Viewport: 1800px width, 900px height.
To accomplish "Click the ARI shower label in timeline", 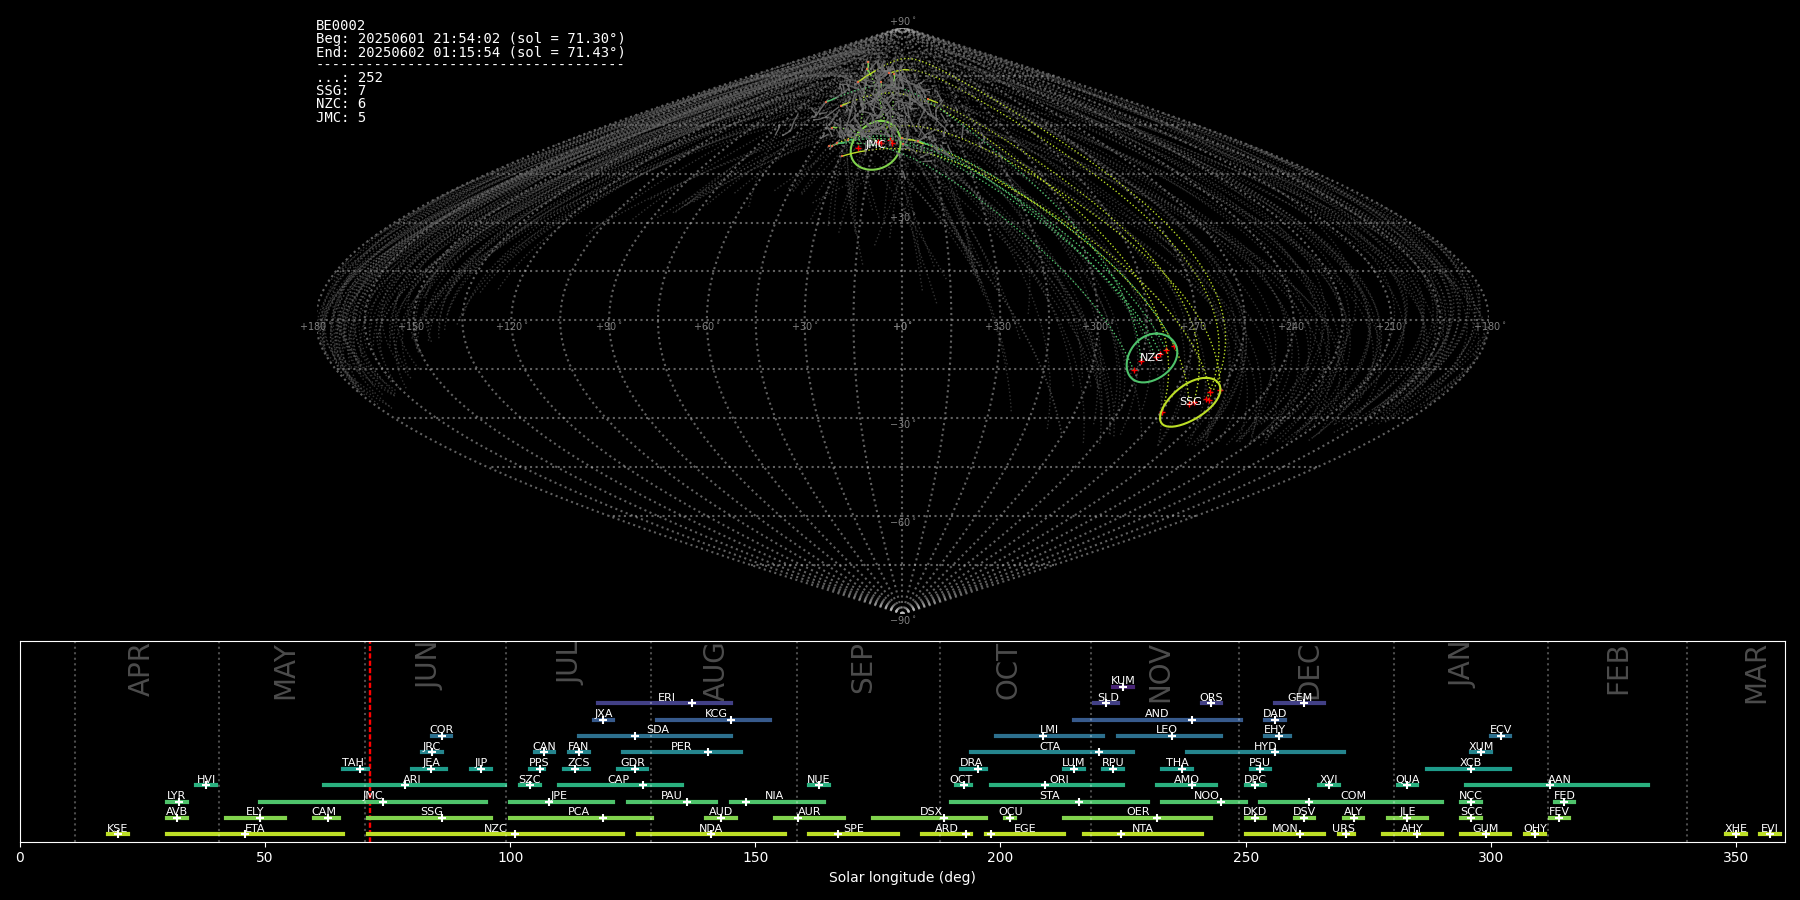I will [412, 780].
